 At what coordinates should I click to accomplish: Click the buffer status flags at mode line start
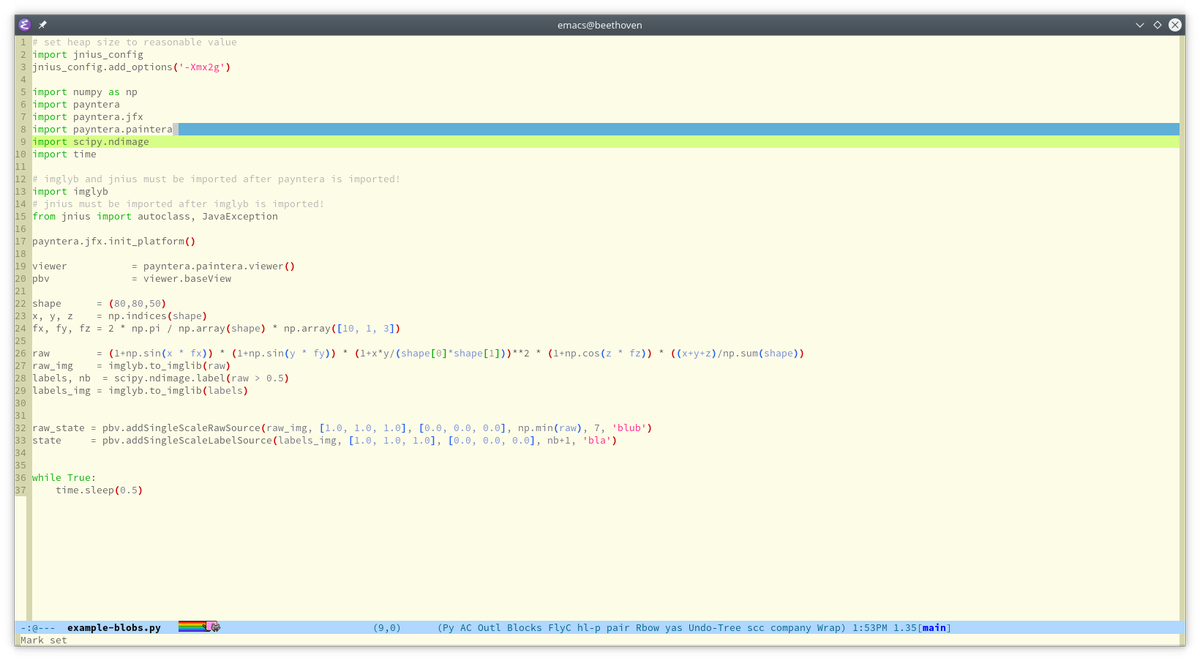[38, 628]
